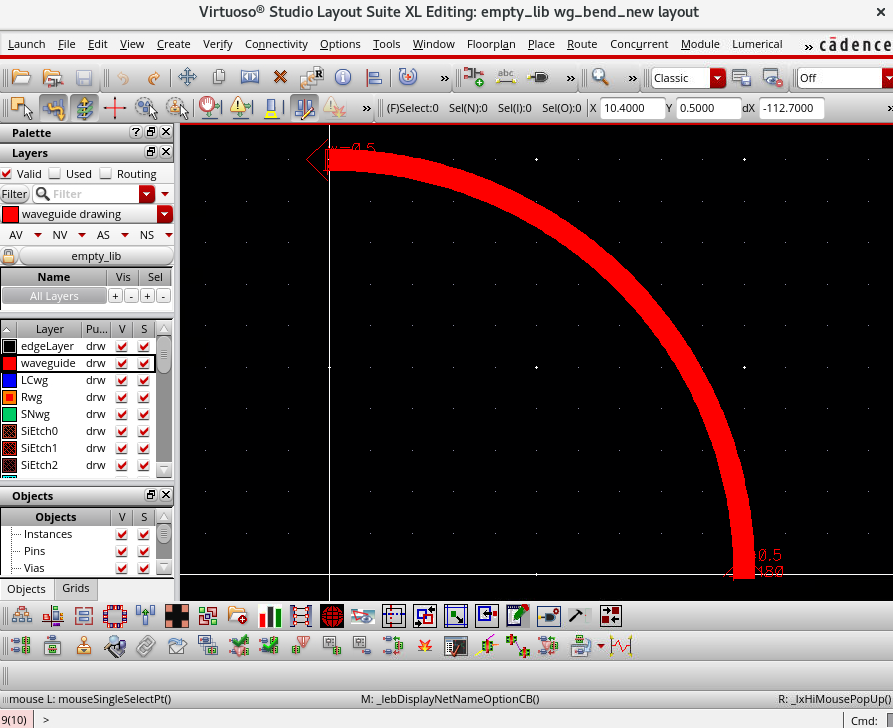Toggle Instances visibility checkbox

[121, 534]
